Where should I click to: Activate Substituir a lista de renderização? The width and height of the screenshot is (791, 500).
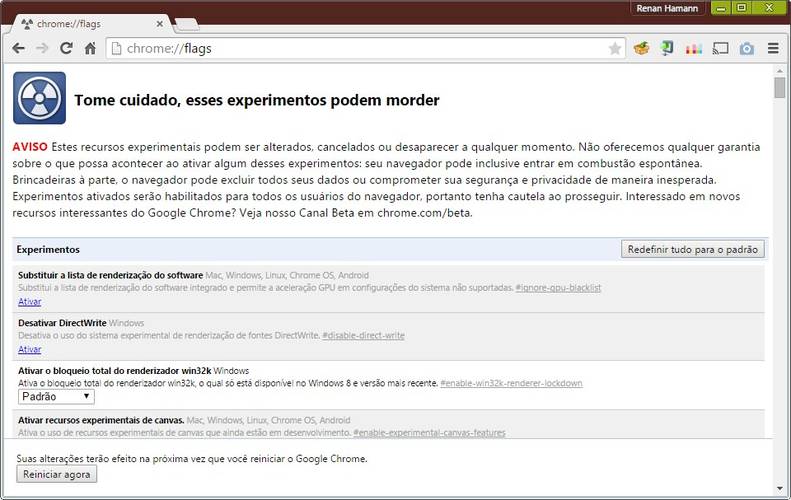pos(29,302)
